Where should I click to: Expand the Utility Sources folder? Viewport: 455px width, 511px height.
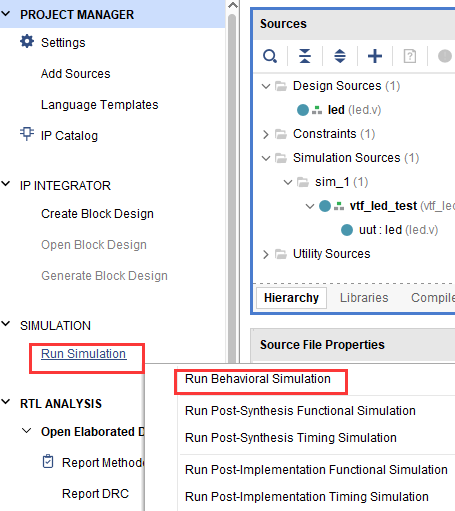point(266,254)
